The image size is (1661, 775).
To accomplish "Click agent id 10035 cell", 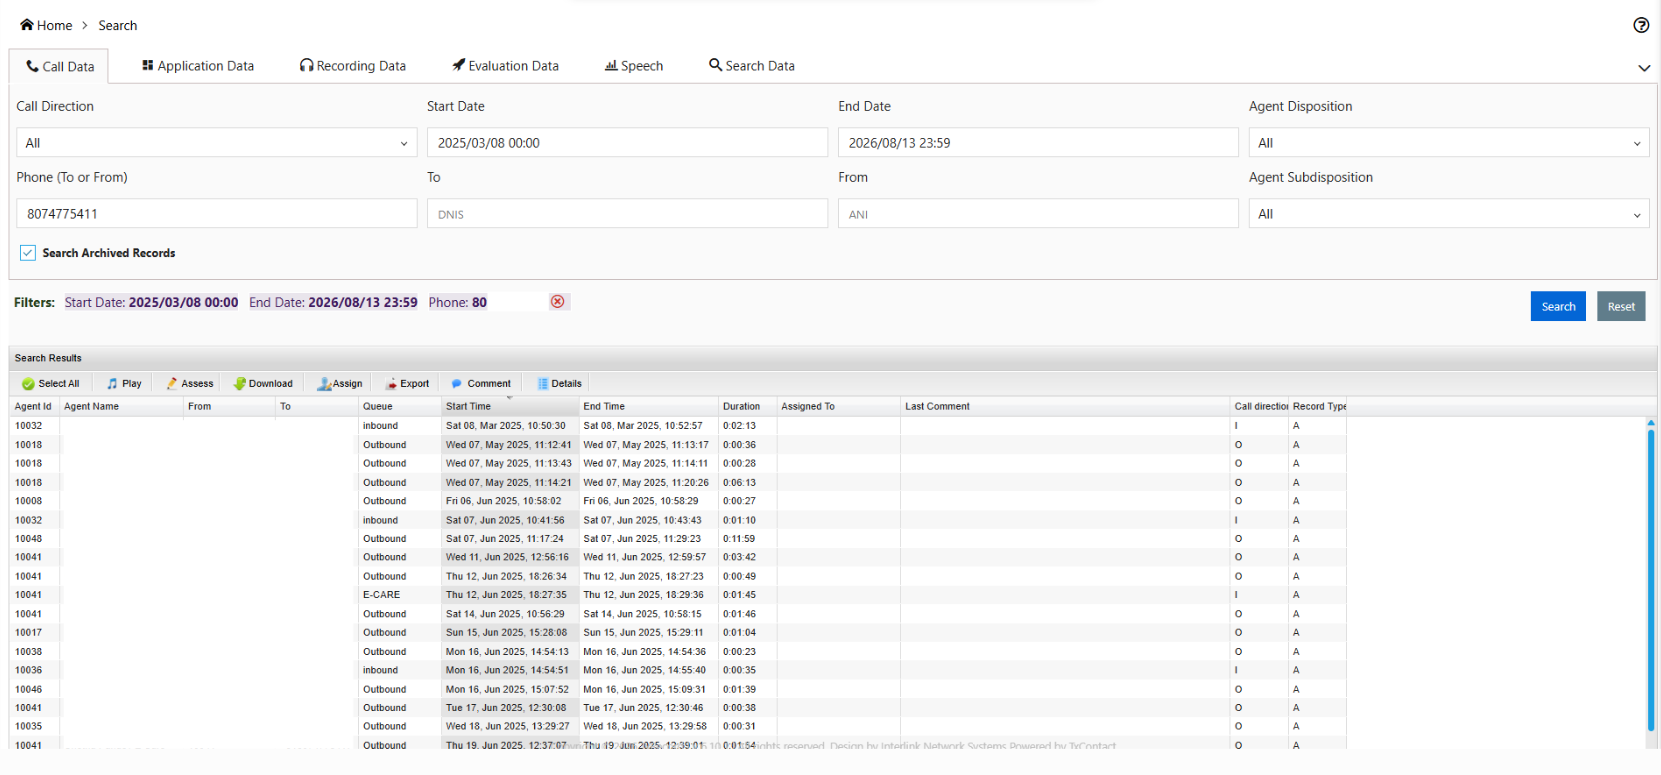I will pos(35,727).
